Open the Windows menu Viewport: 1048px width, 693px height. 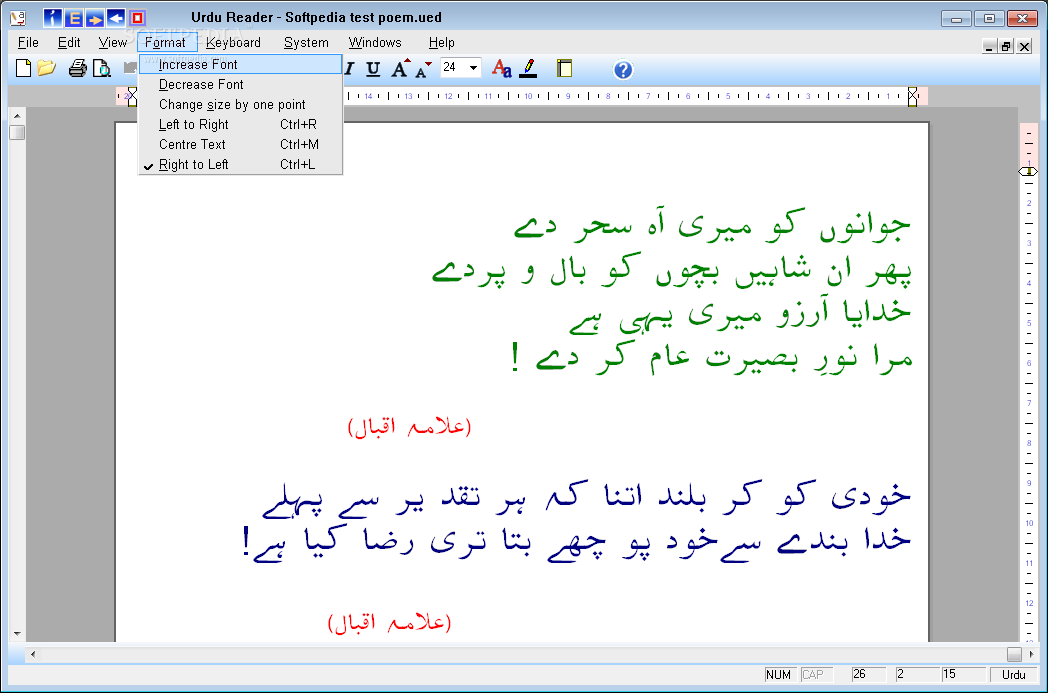pos(375,43)
